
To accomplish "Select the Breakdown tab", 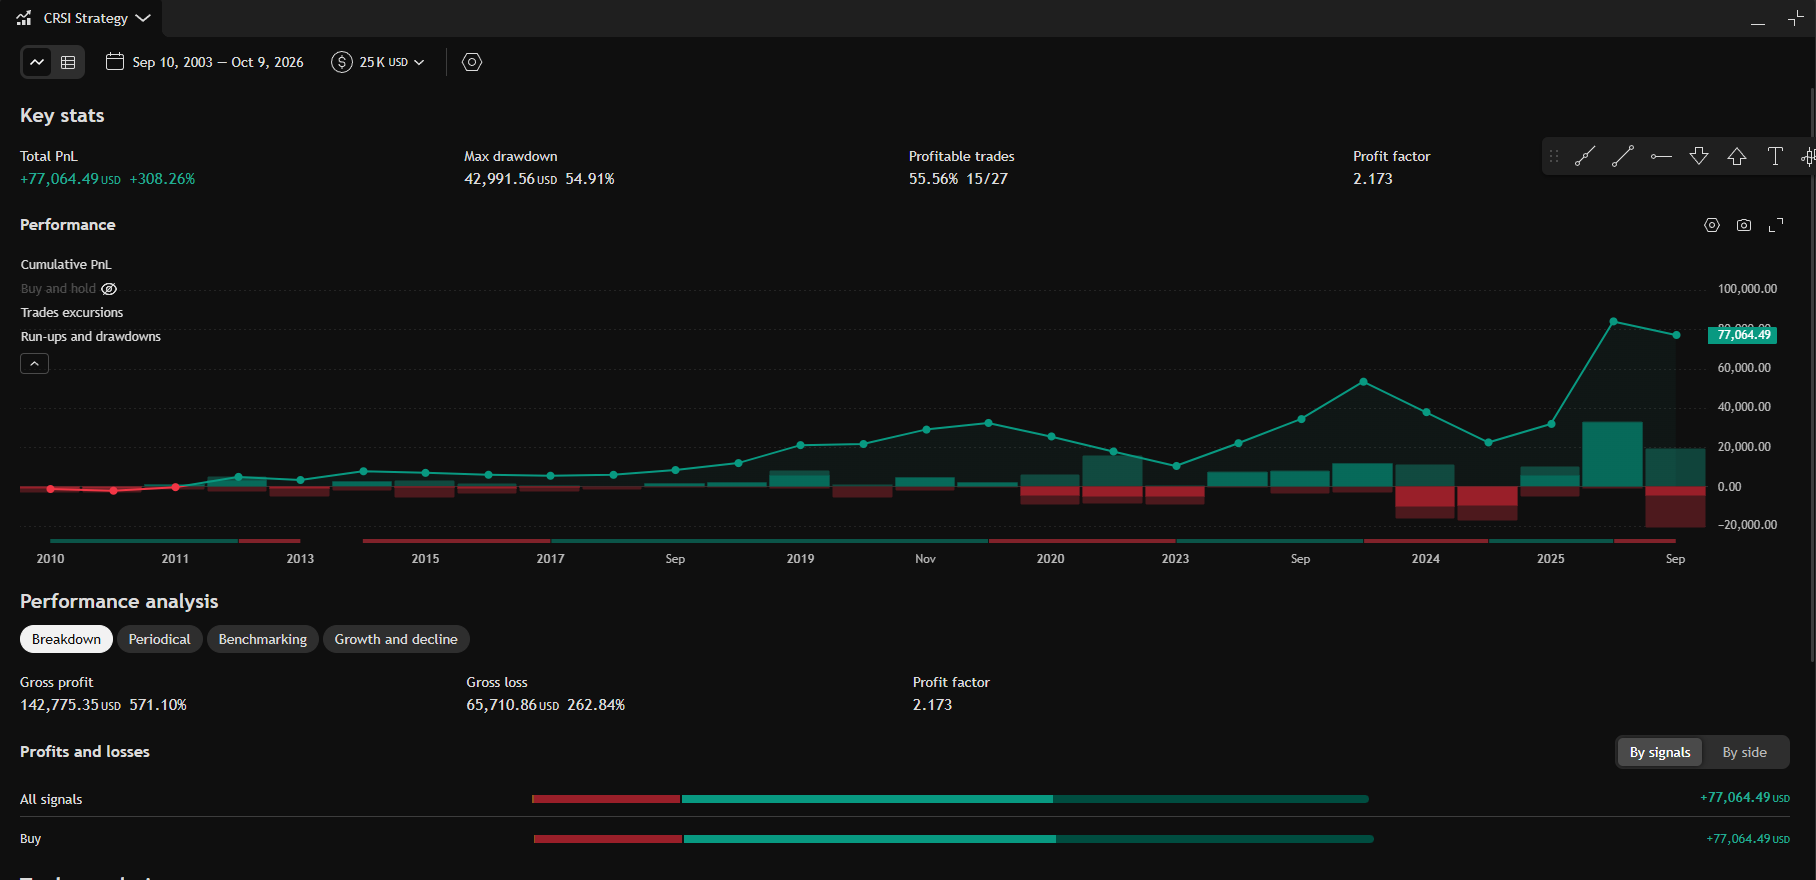I will point(66,639).
